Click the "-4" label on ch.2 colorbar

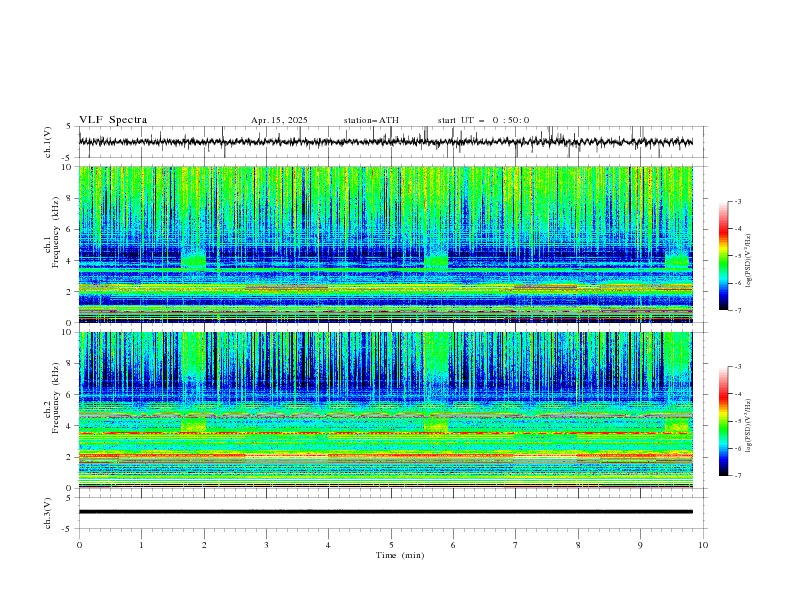(x=738, y=394)
